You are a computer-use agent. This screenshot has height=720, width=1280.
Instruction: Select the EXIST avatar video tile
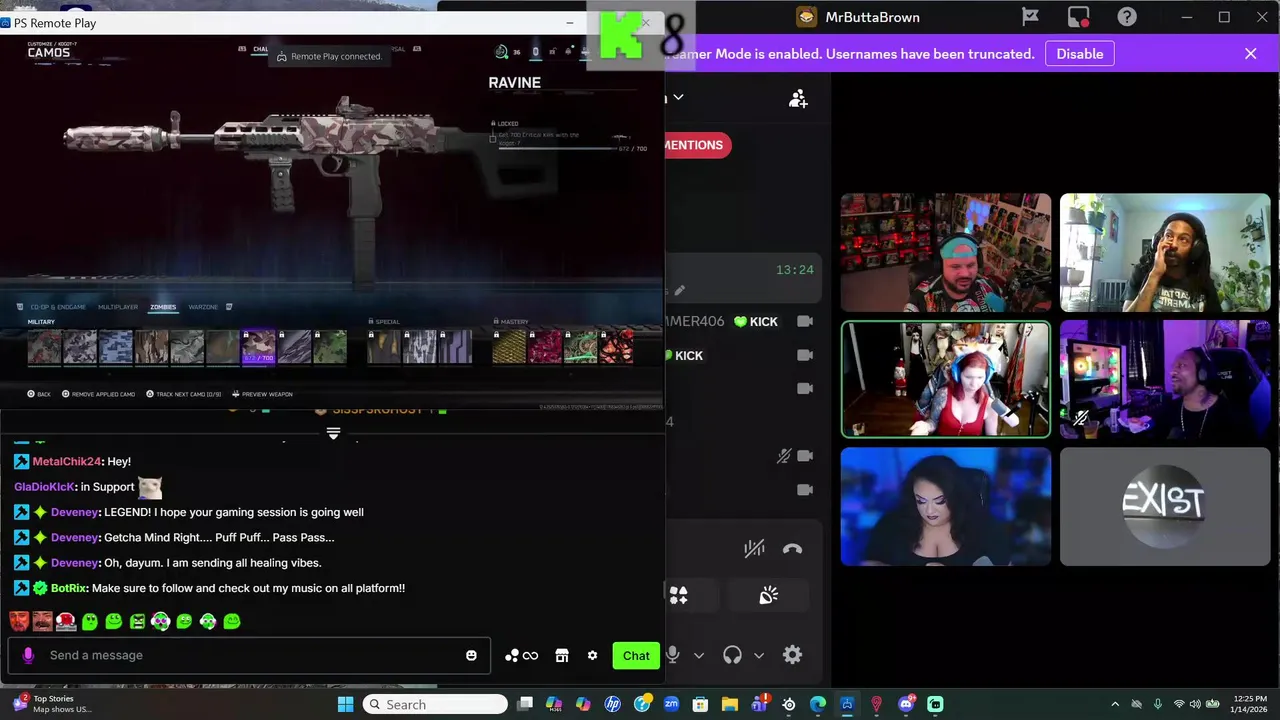point(1165,506)
